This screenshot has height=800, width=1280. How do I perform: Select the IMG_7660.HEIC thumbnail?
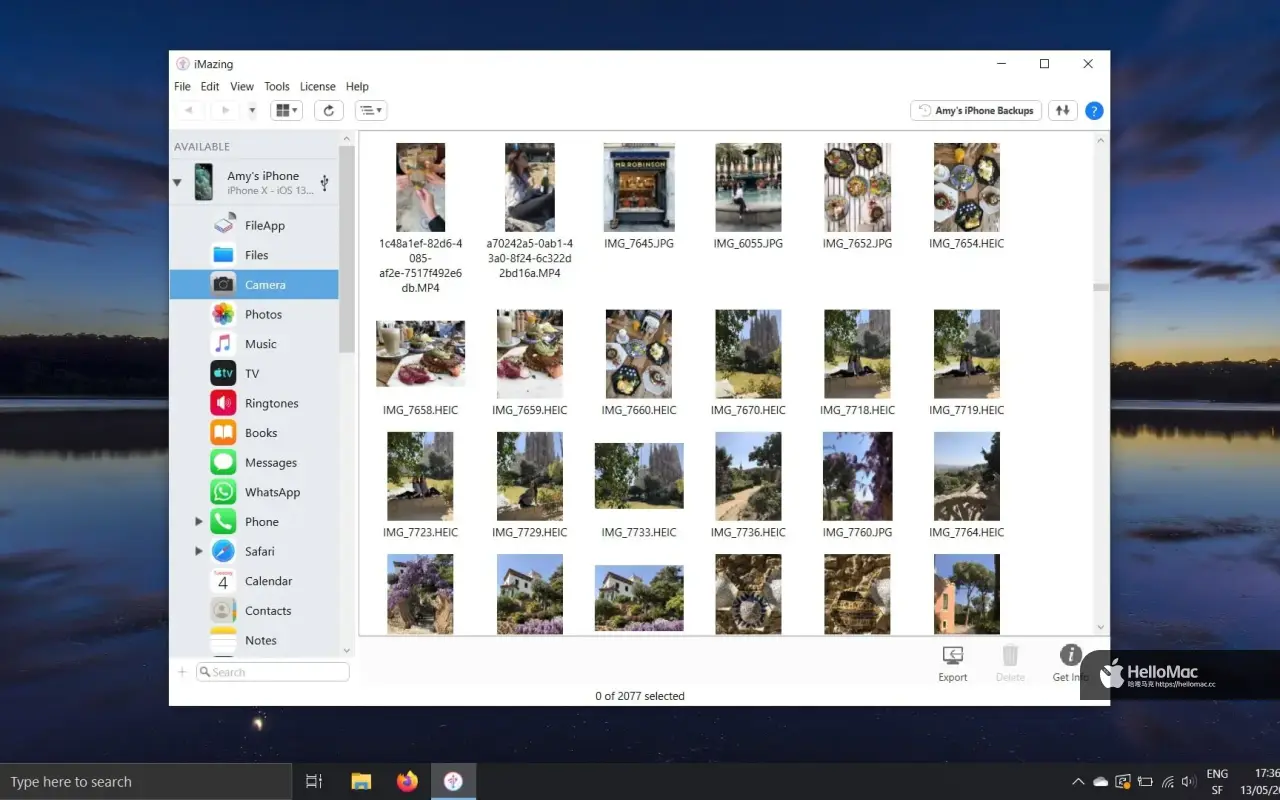pos(639,354)
